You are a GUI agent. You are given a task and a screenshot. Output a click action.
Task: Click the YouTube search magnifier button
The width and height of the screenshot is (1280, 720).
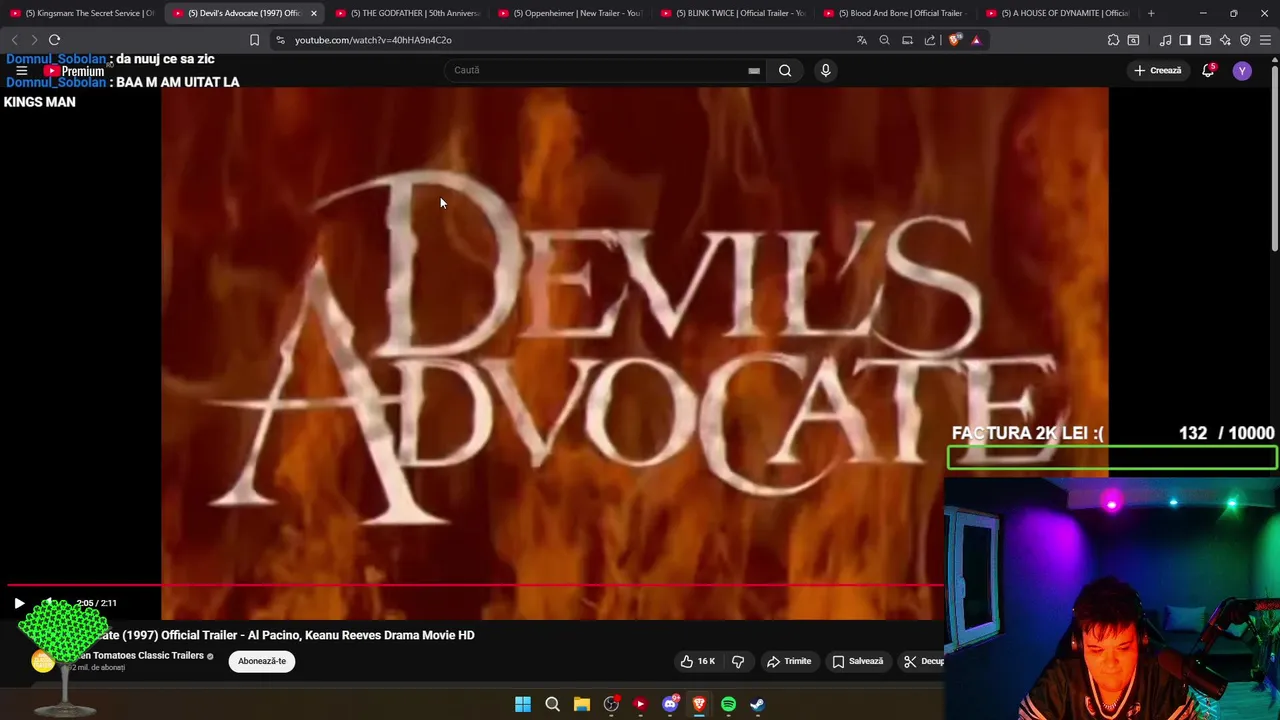(785, 70)
